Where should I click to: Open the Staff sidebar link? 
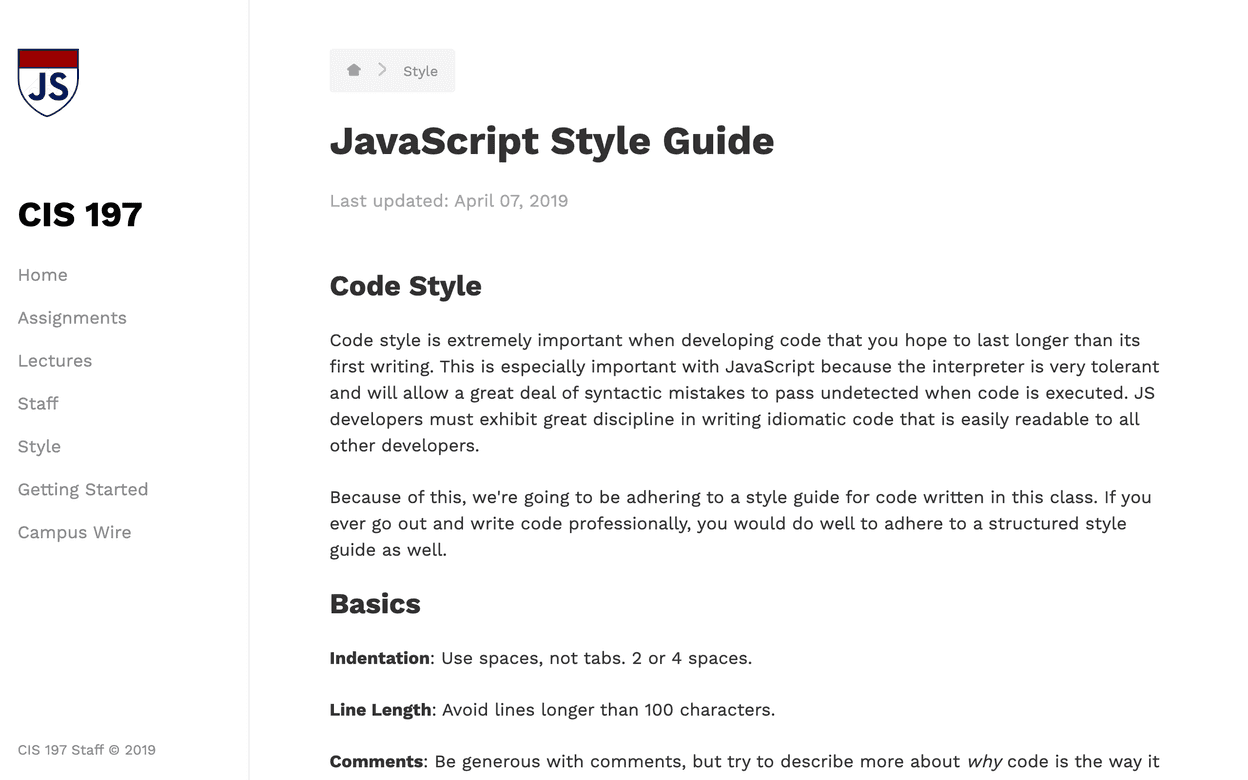38,404
